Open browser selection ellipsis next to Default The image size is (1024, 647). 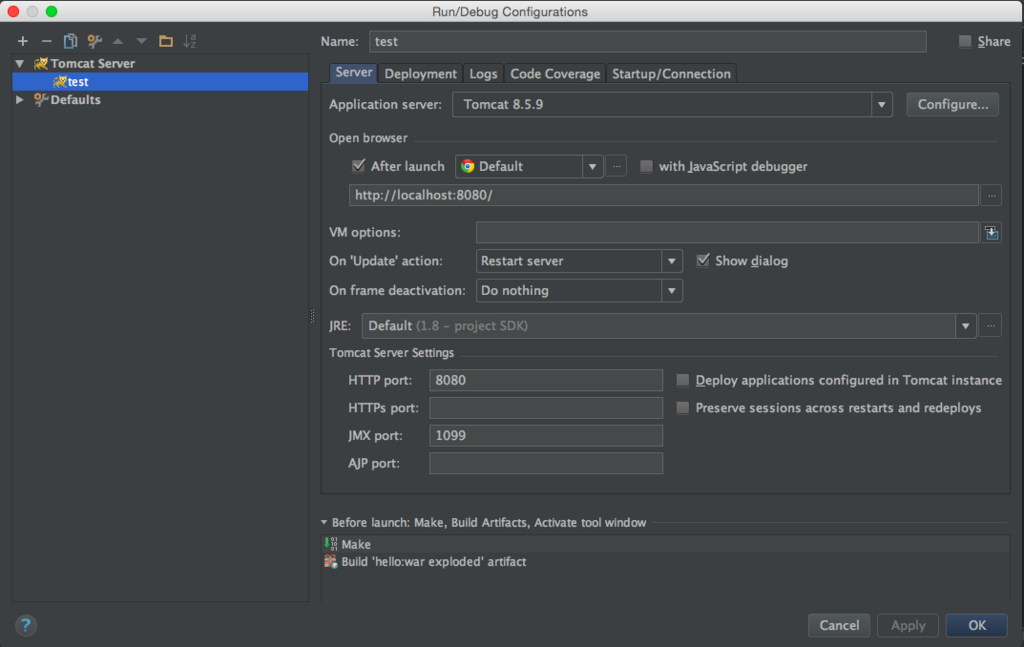[616, 166]
